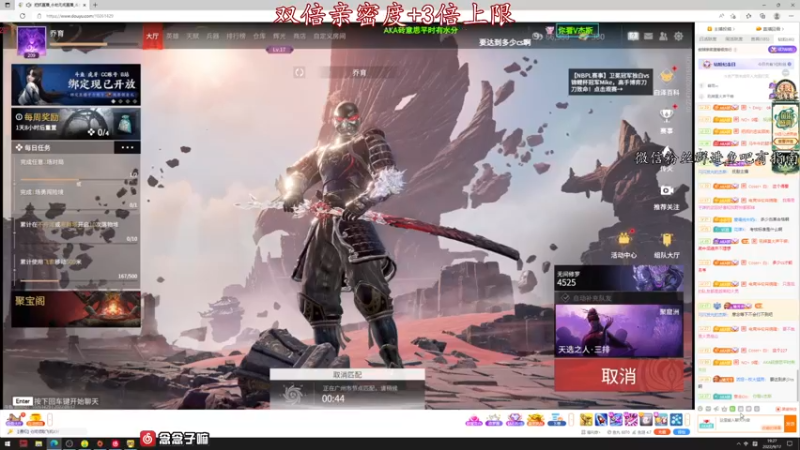This screenshot has width=800, height=450.
Task: Select the 天选之人·三排 mode card
Action: [619, 330]
